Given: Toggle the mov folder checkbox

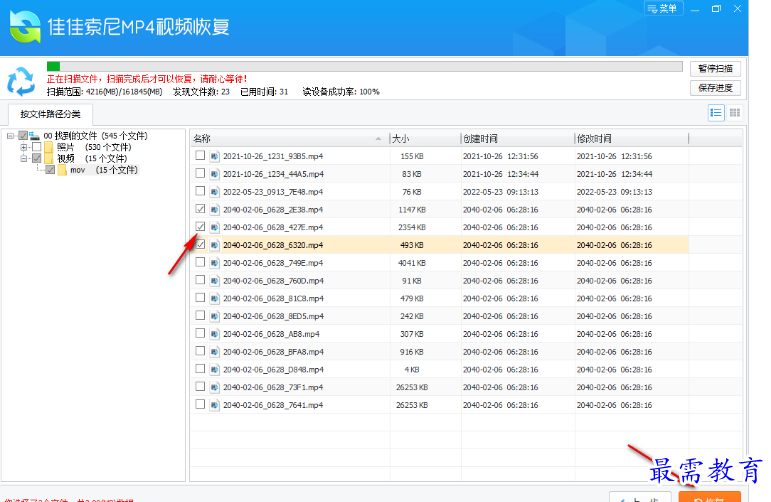Looking at the screenshot, I should [50, 170].
